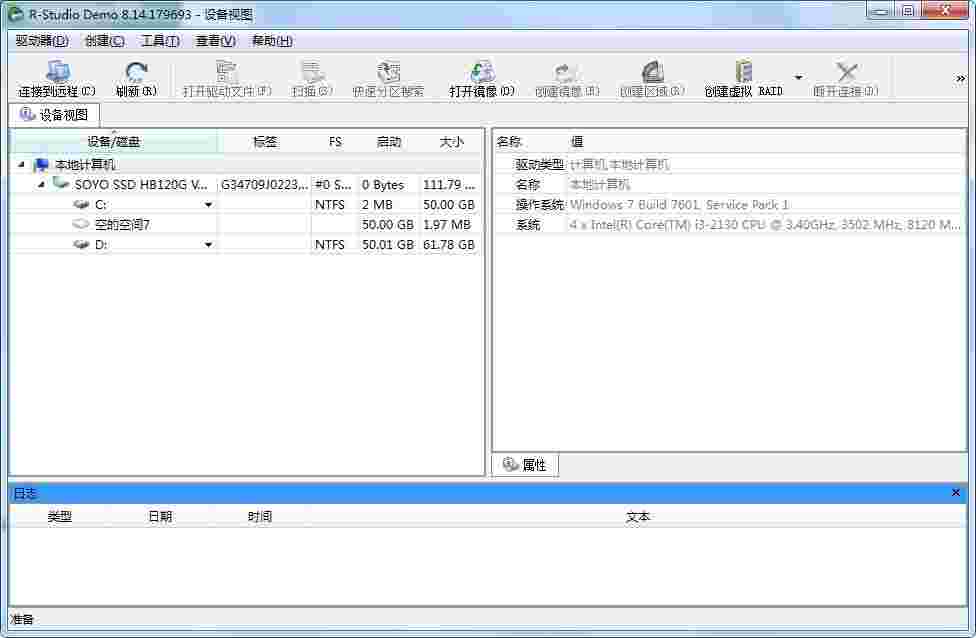Open the dropdown arrow on drive D:
The height and width of the screenshot is (638, 976).
209,244
